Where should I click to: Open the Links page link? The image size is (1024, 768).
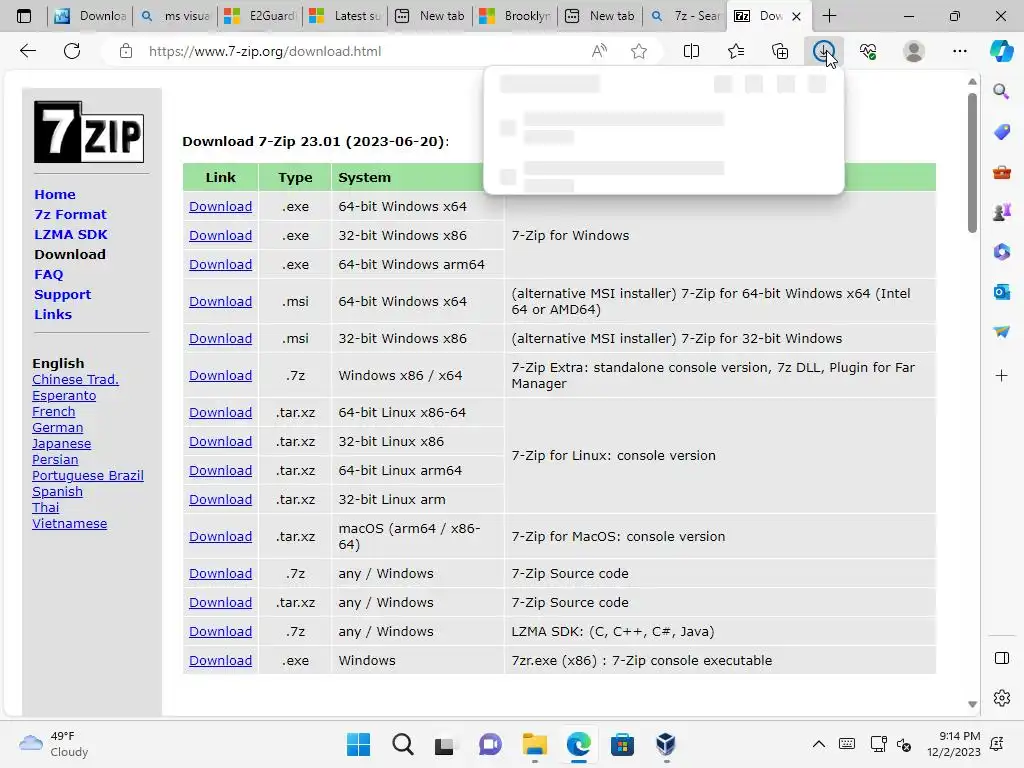pyautogui.click(x=53, y=314)
